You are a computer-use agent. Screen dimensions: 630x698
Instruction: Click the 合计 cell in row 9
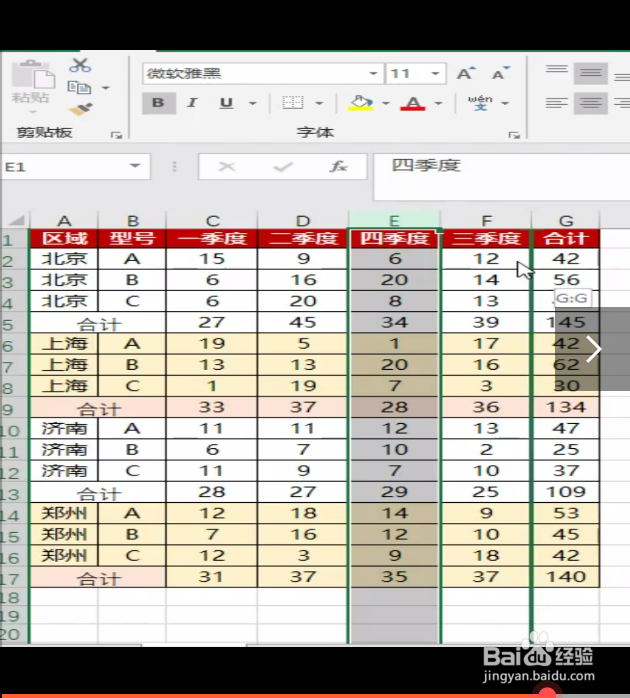pos(98,408)
